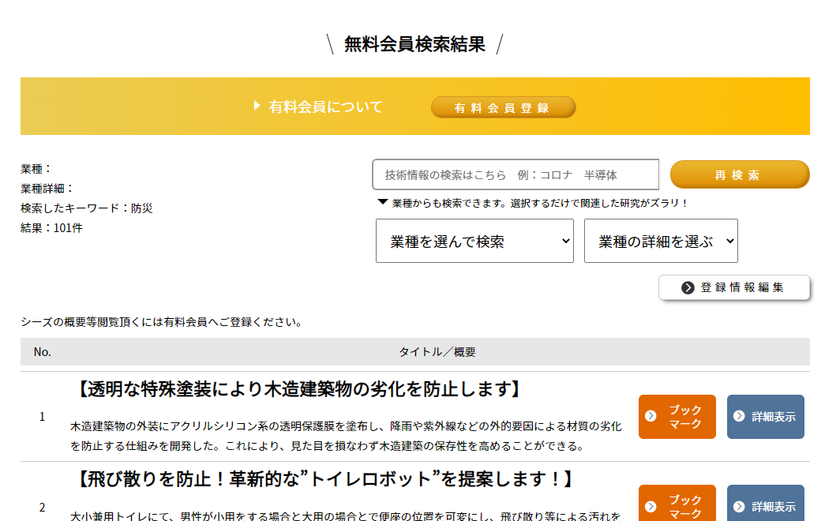Screen dimensions: 840x521
Task: Open the 有料会員について link
Action: [x=325, y=107]
